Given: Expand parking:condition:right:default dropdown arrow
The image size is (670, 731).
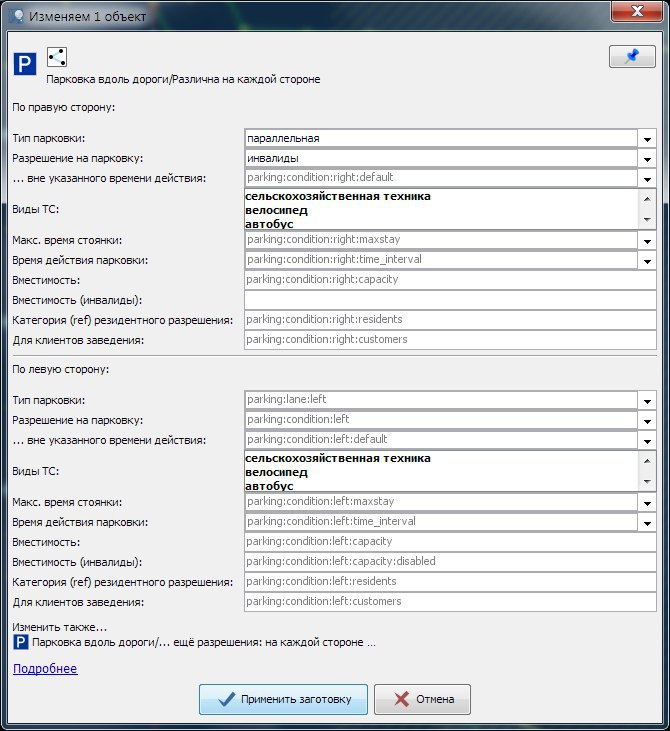Looking at the screenshot, I should click(x=647, y=179).
